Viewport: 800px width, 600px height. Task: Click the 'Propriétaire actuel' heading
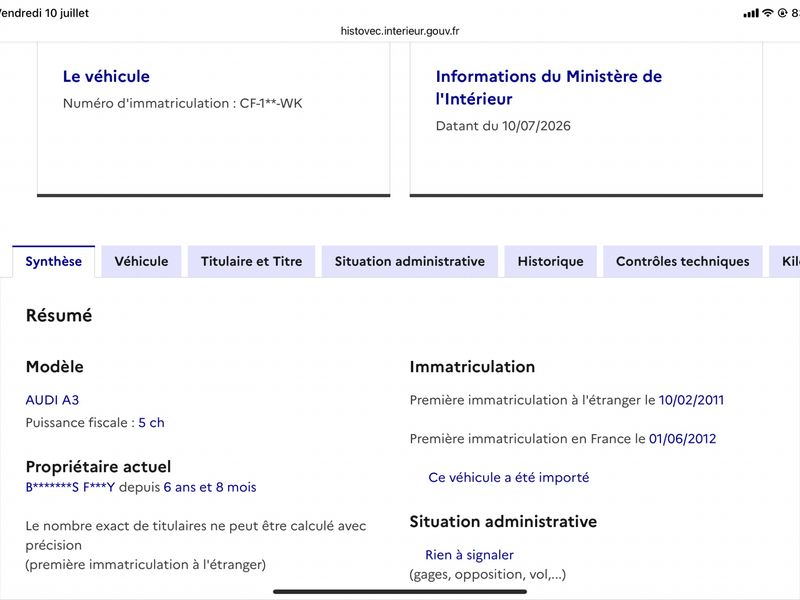pos(98,466)
